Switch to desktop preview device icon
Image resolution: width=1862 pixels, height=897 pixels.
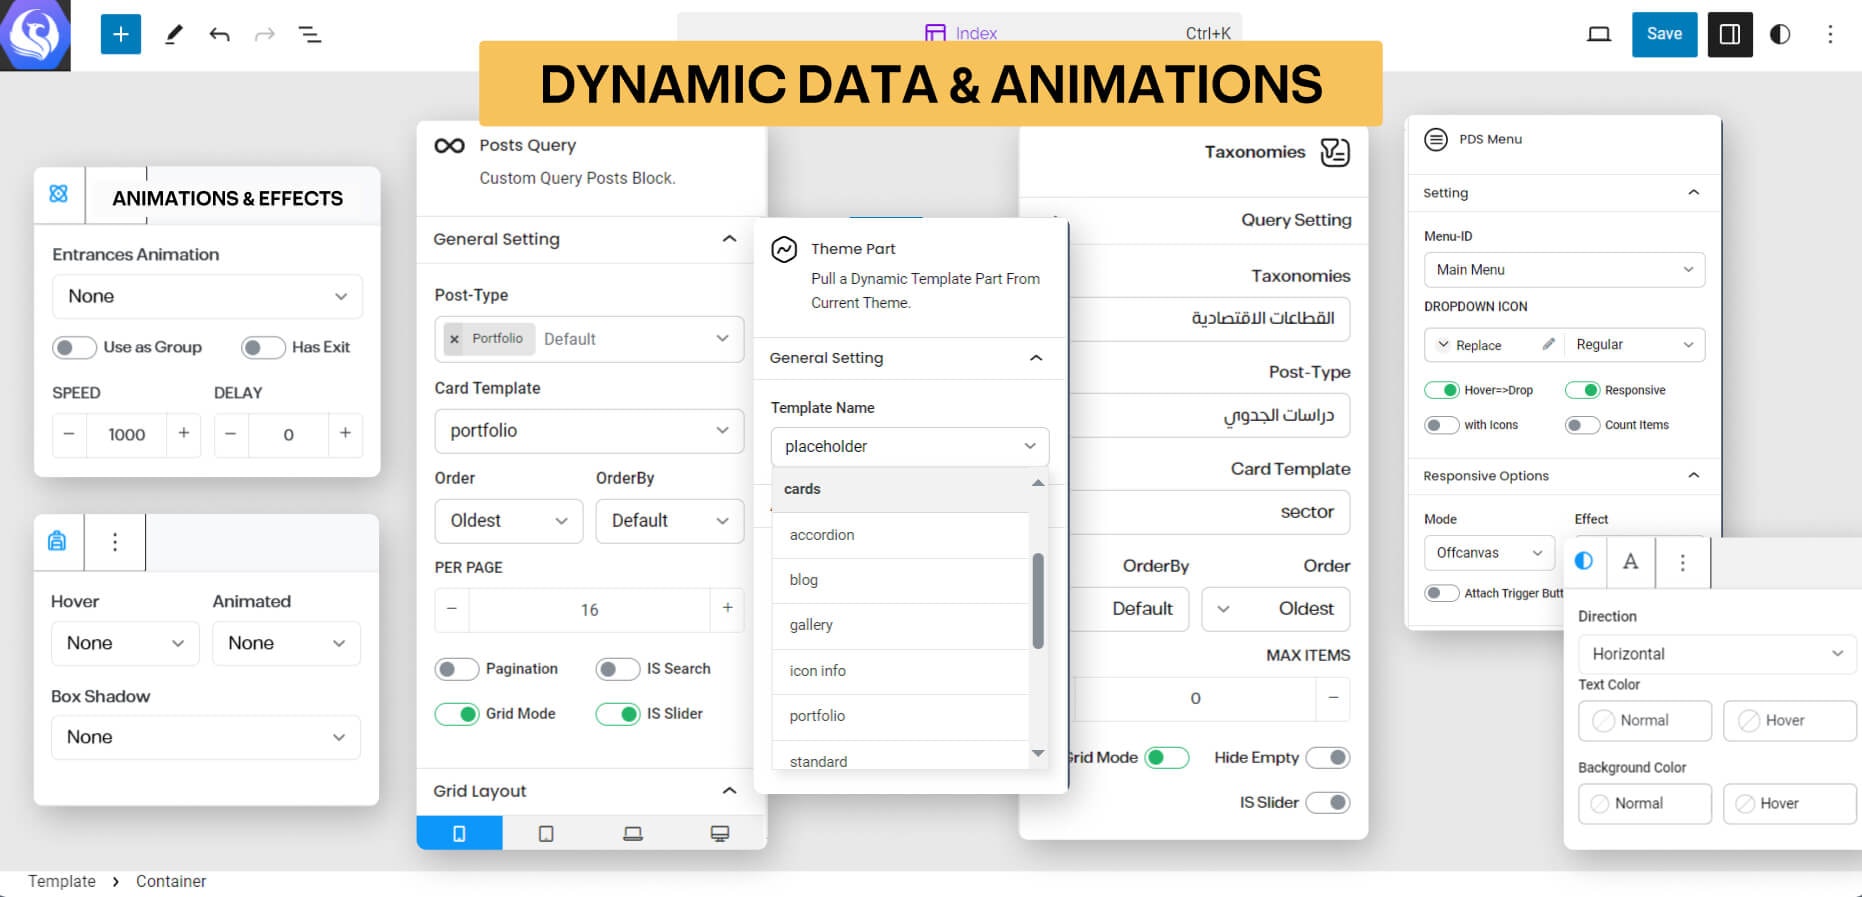point(1599,34)
